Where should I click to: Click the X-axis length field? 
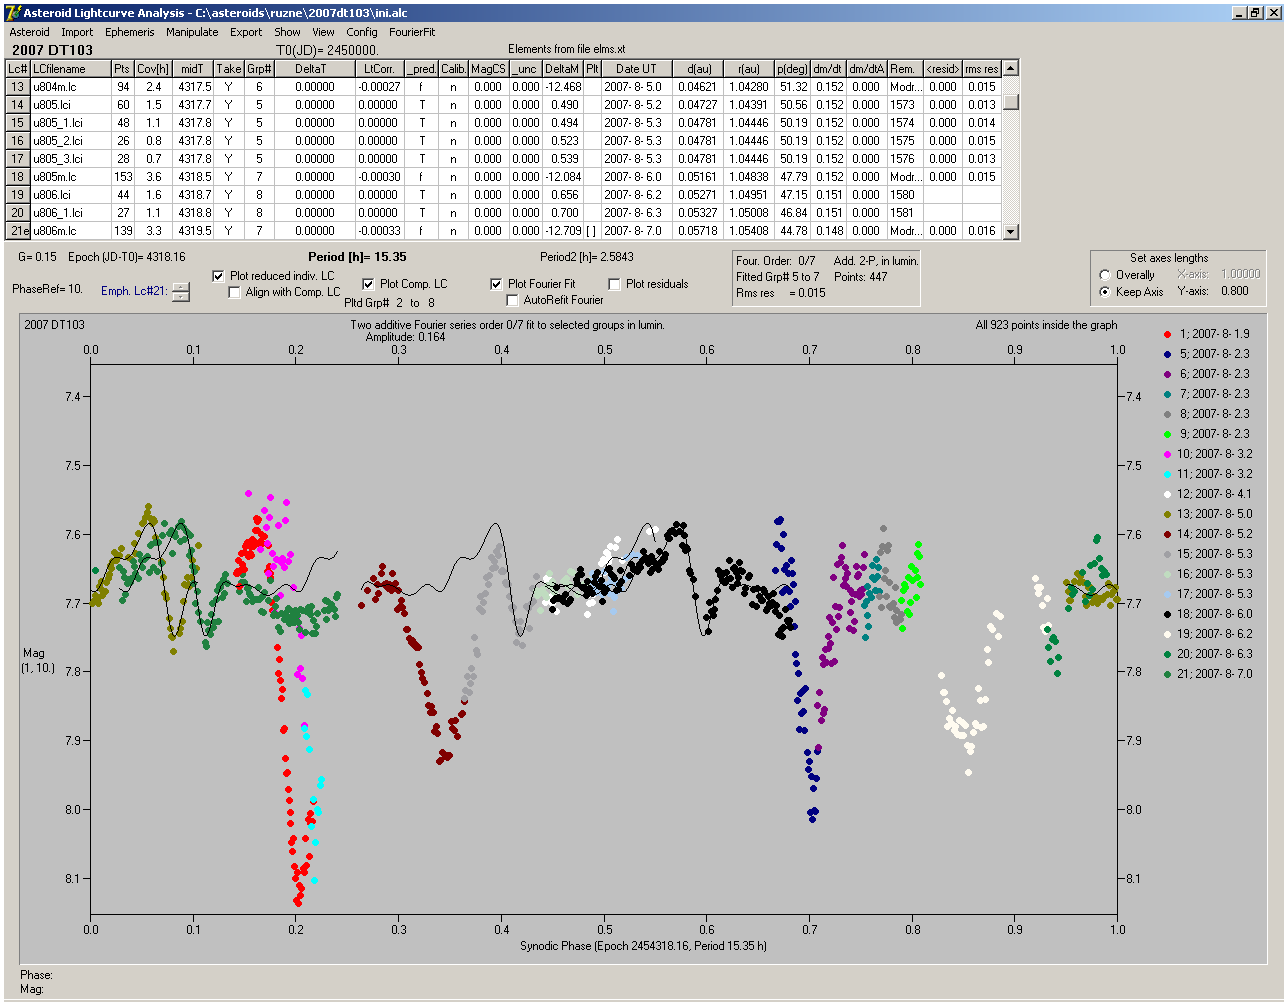tap(1242, 274)
